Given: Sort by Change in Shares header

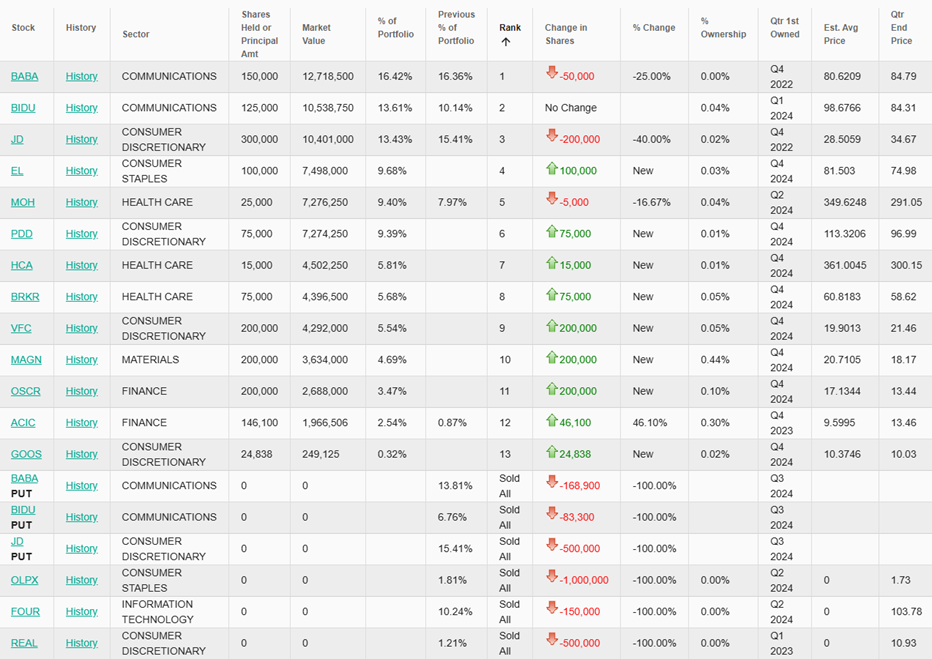Looking at the screenshot, I should 566,34.
